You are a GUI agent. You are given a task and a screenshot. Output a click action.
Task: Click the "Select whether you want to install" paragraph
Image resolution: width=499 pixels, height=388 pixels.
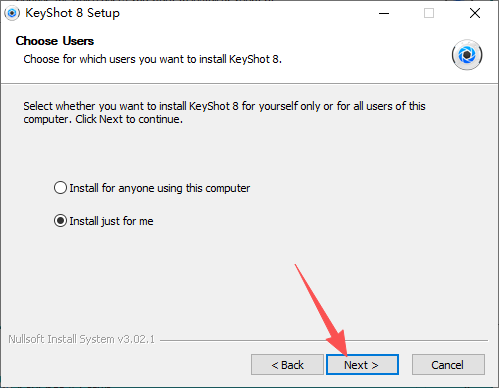tap(224, 112)
